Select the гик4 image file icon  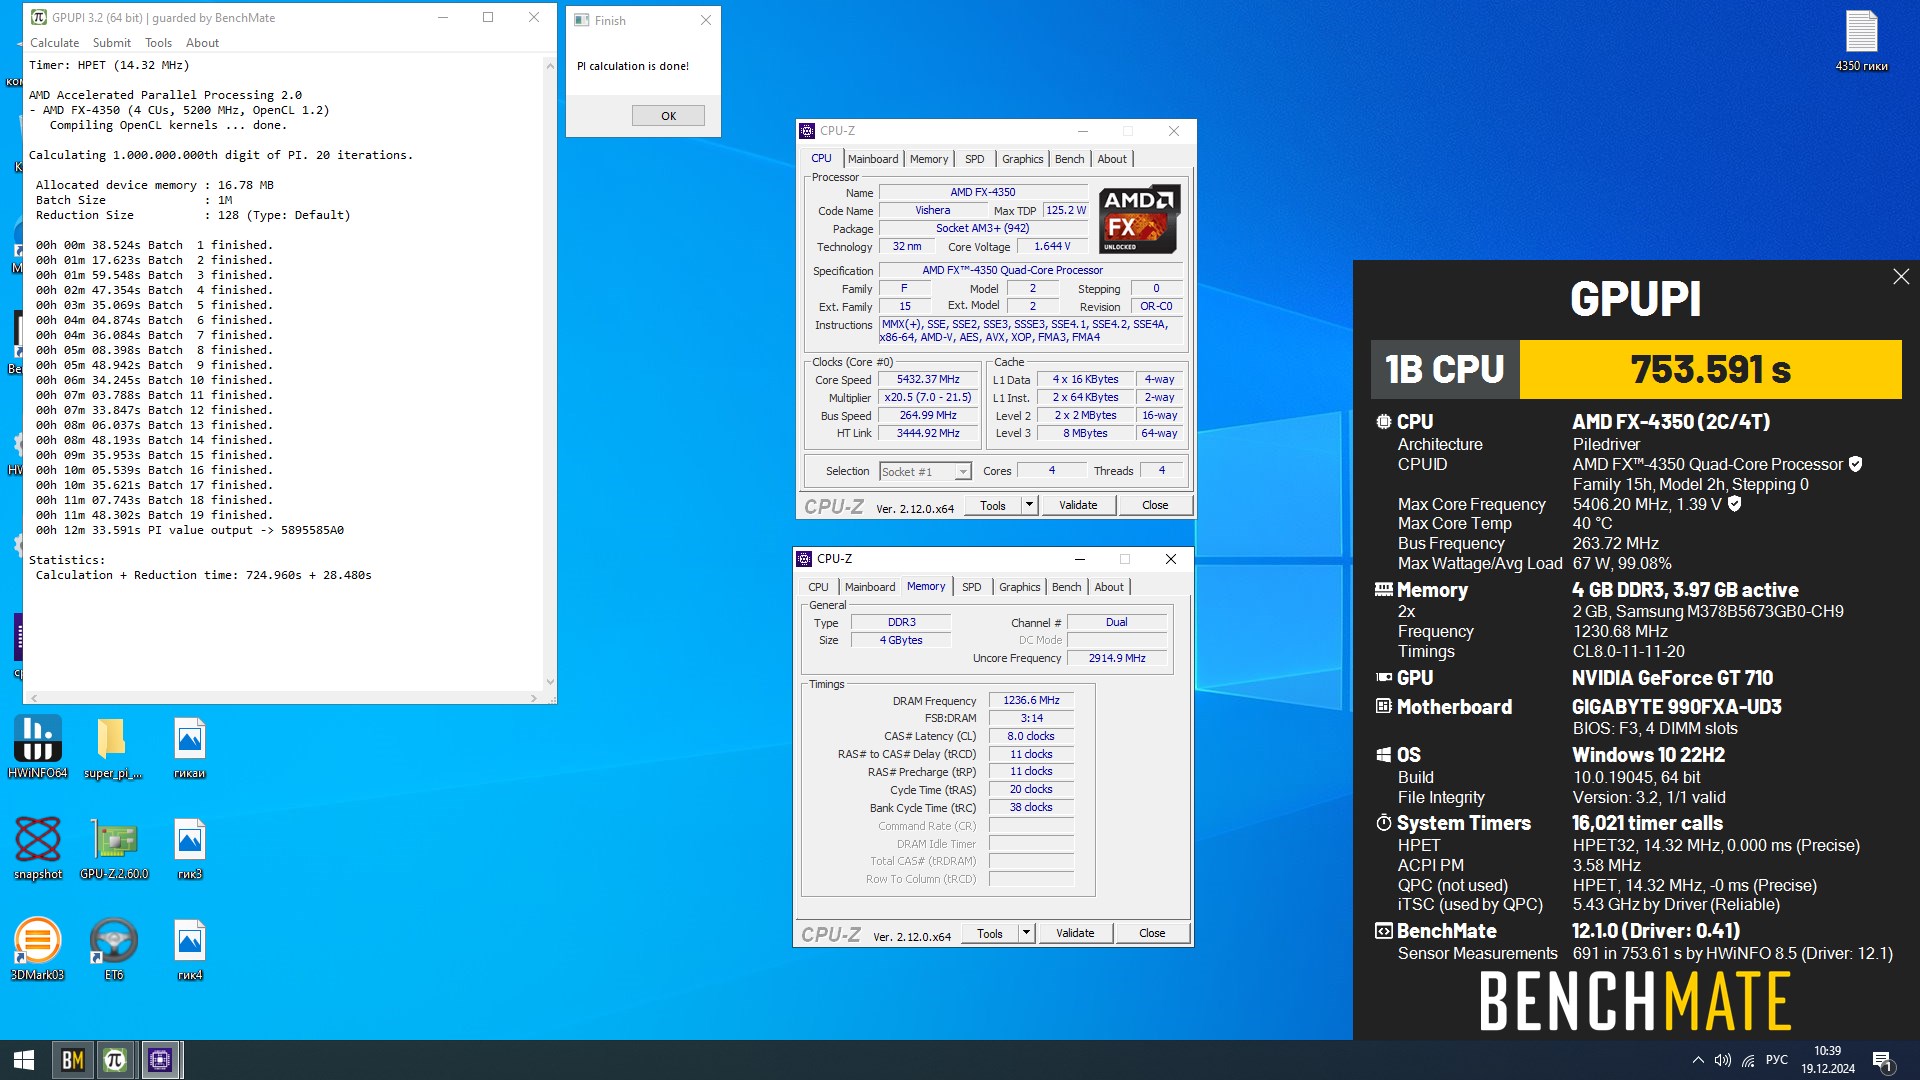pyautogui.click(x=189, y=950)
